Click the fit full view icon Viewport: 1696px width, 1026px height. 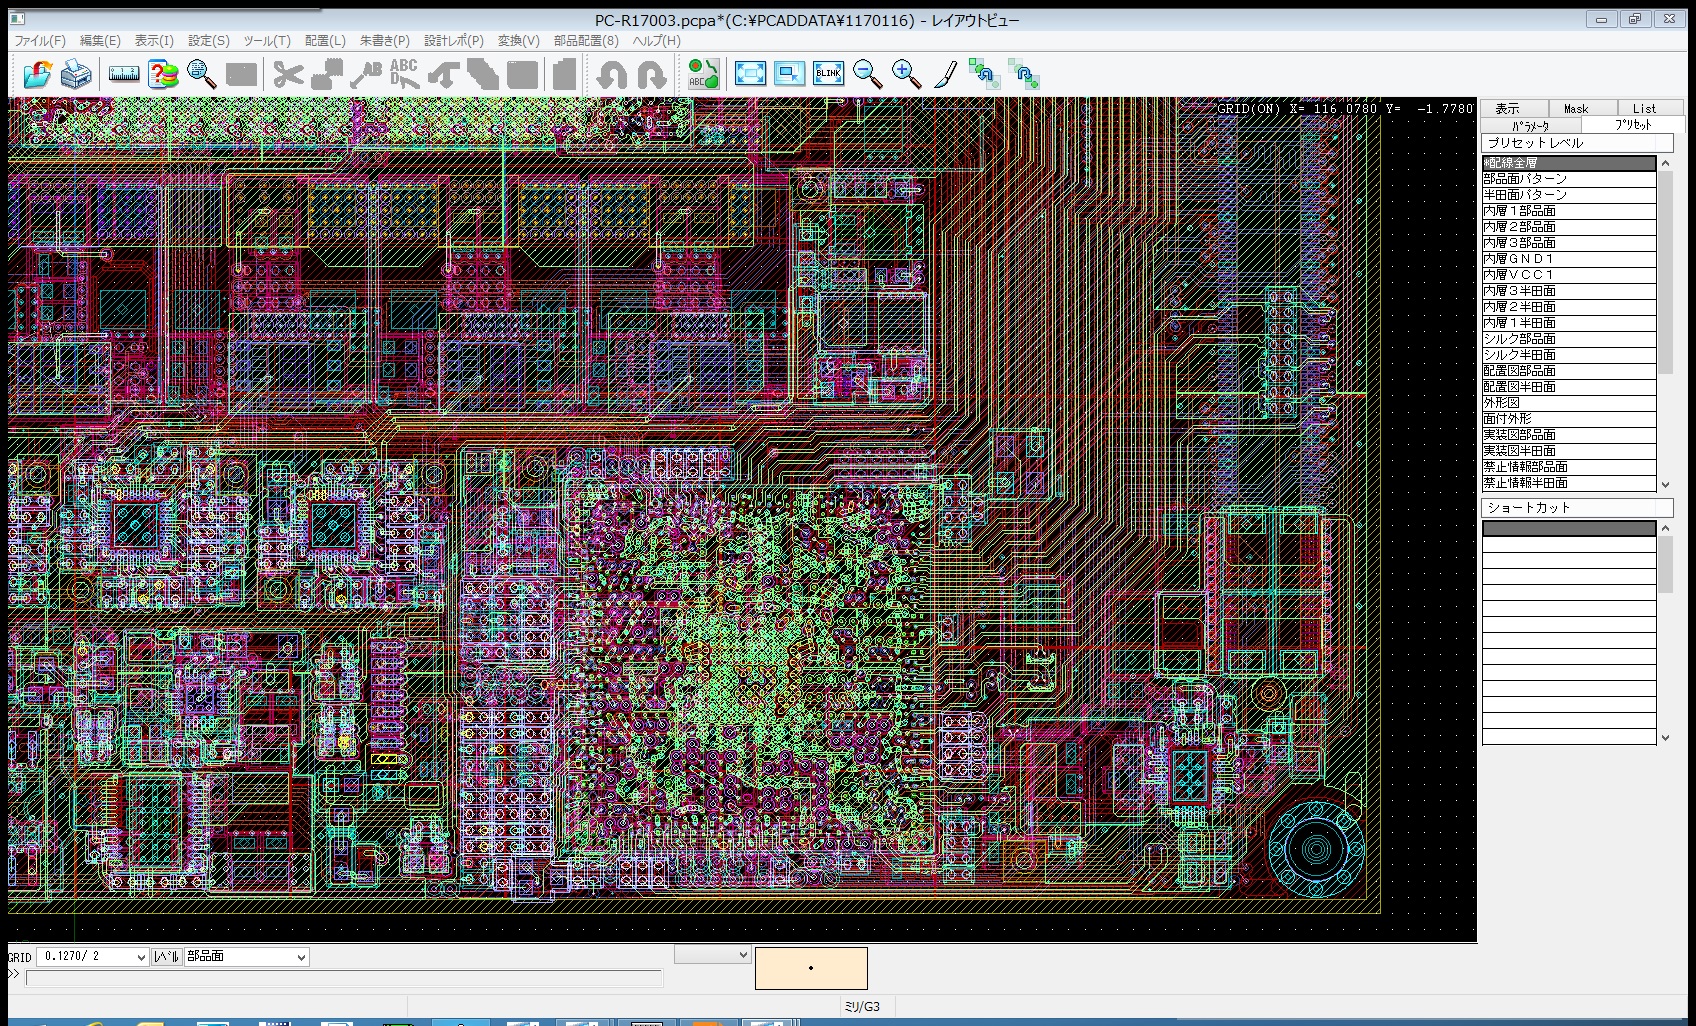750,74
